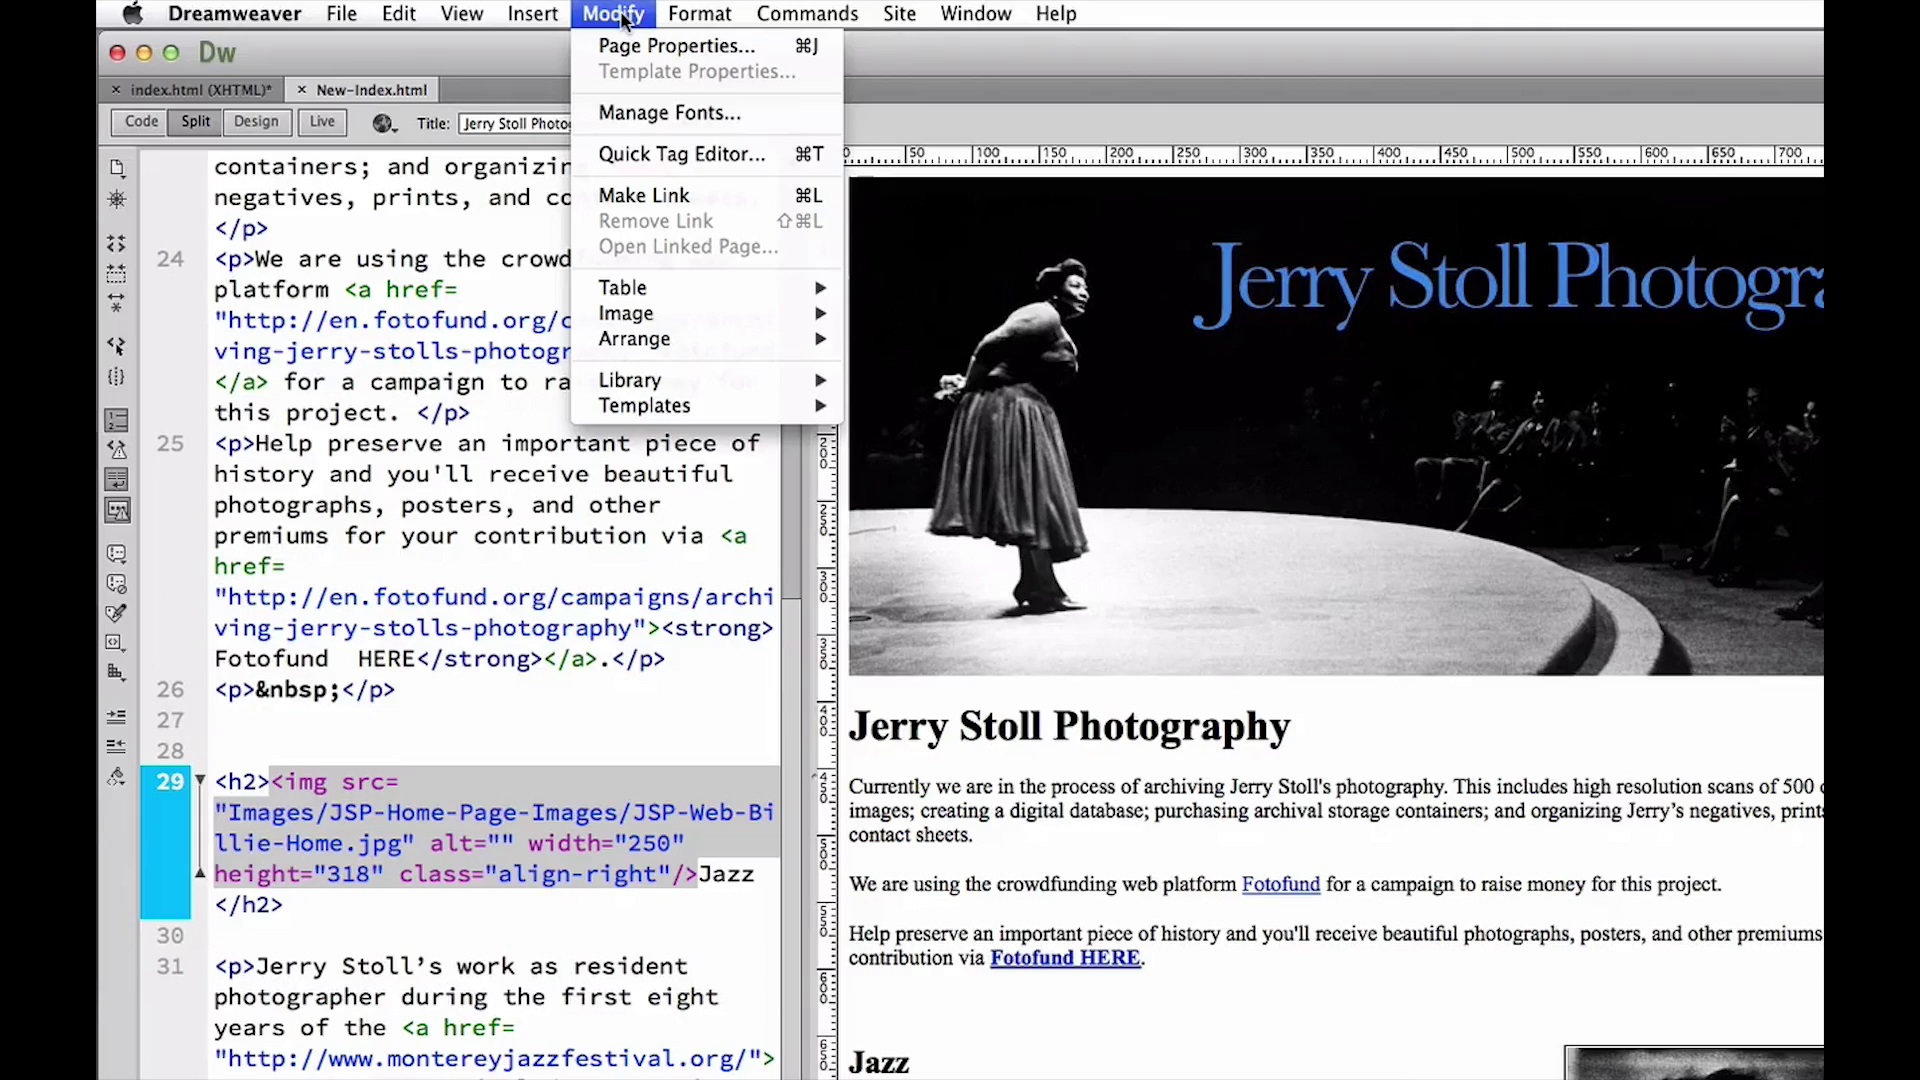Click the Outdent Code icon
Image resolution: width=1920 pixels, height=1080 pixels.
(117, 746)
